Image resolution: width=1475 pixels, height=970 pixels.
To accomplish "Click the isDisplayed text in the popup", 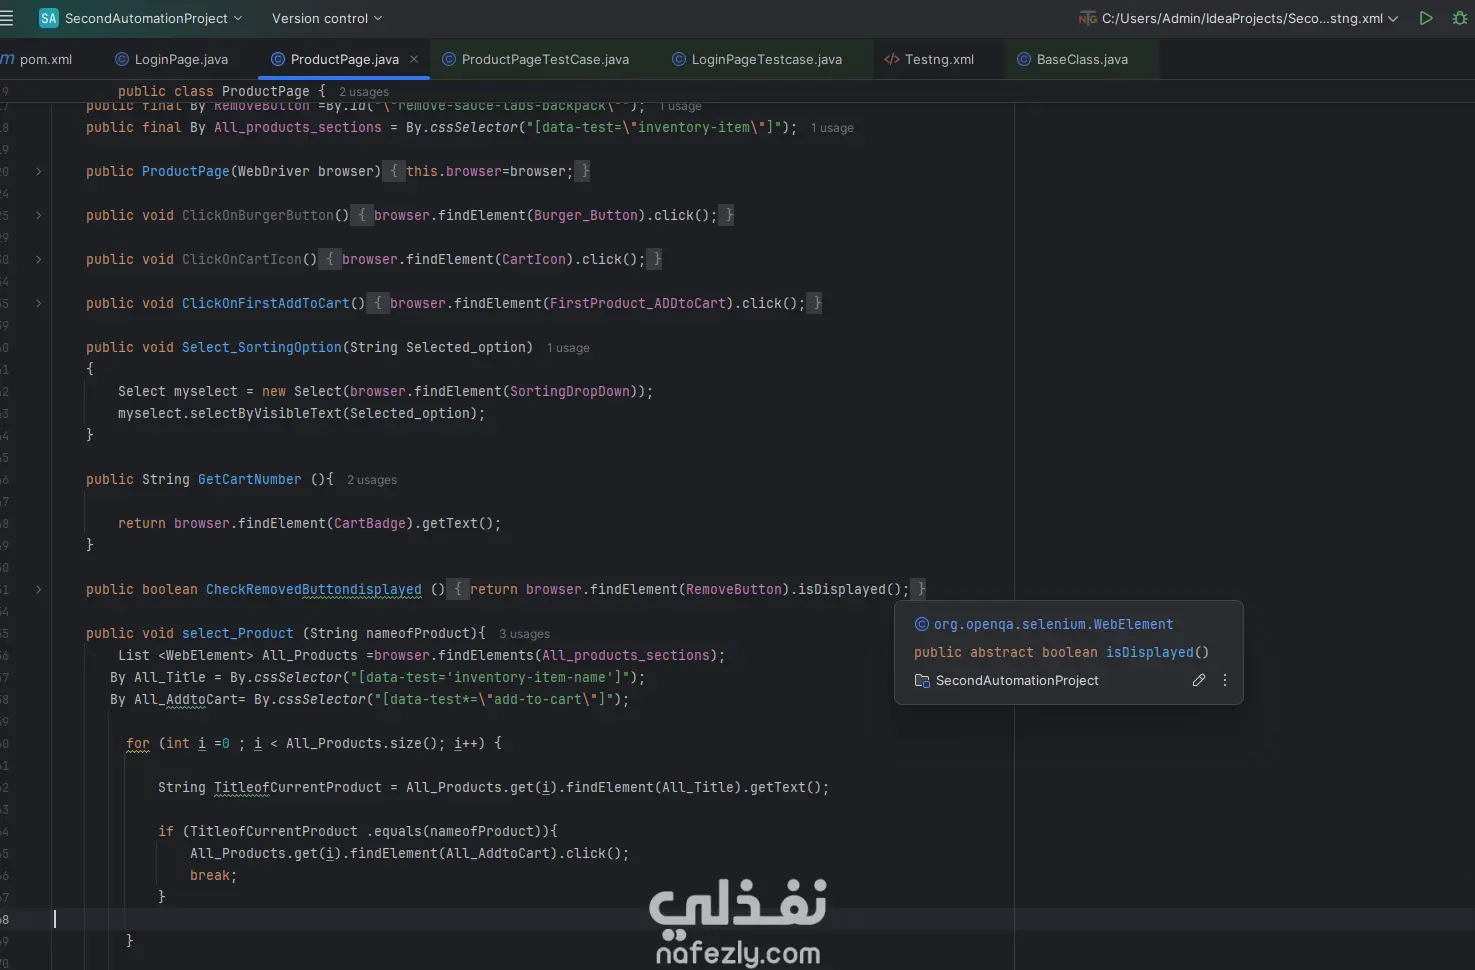I will coord(1149,652).
